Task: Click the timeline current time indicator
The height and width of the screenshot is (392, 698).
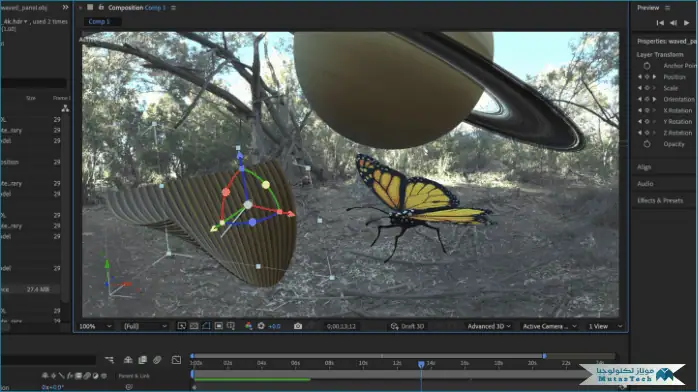Action: point(421,364)
